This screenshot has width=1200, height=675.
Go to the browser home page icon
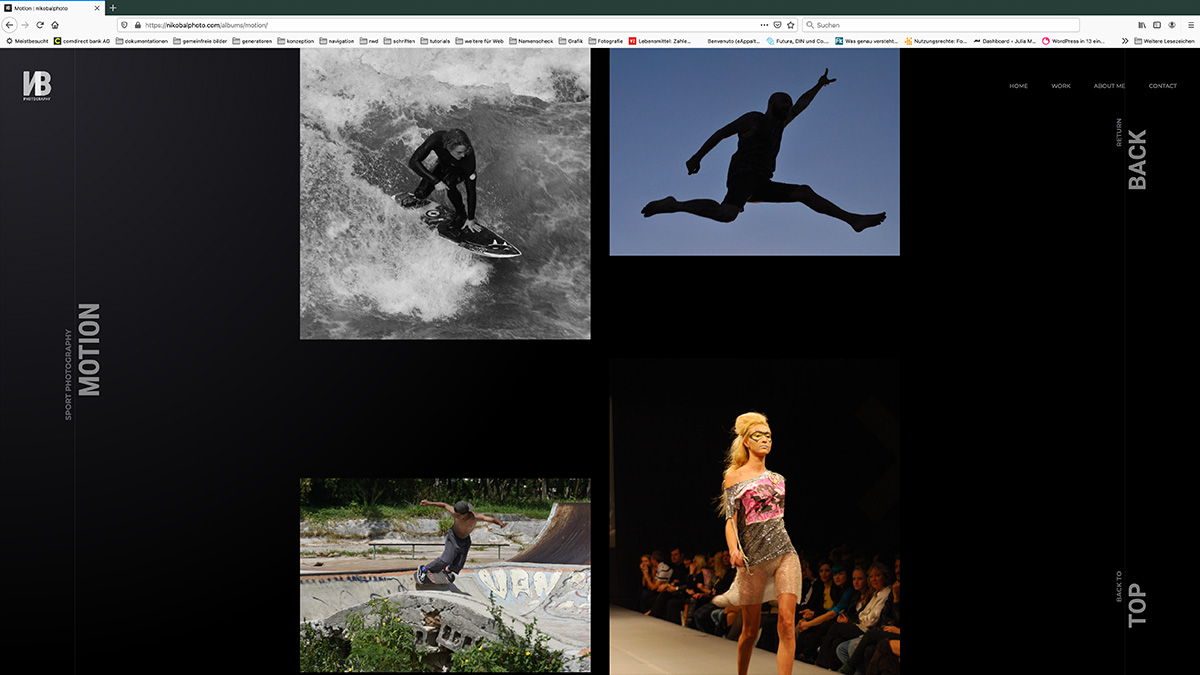point(55,24)
